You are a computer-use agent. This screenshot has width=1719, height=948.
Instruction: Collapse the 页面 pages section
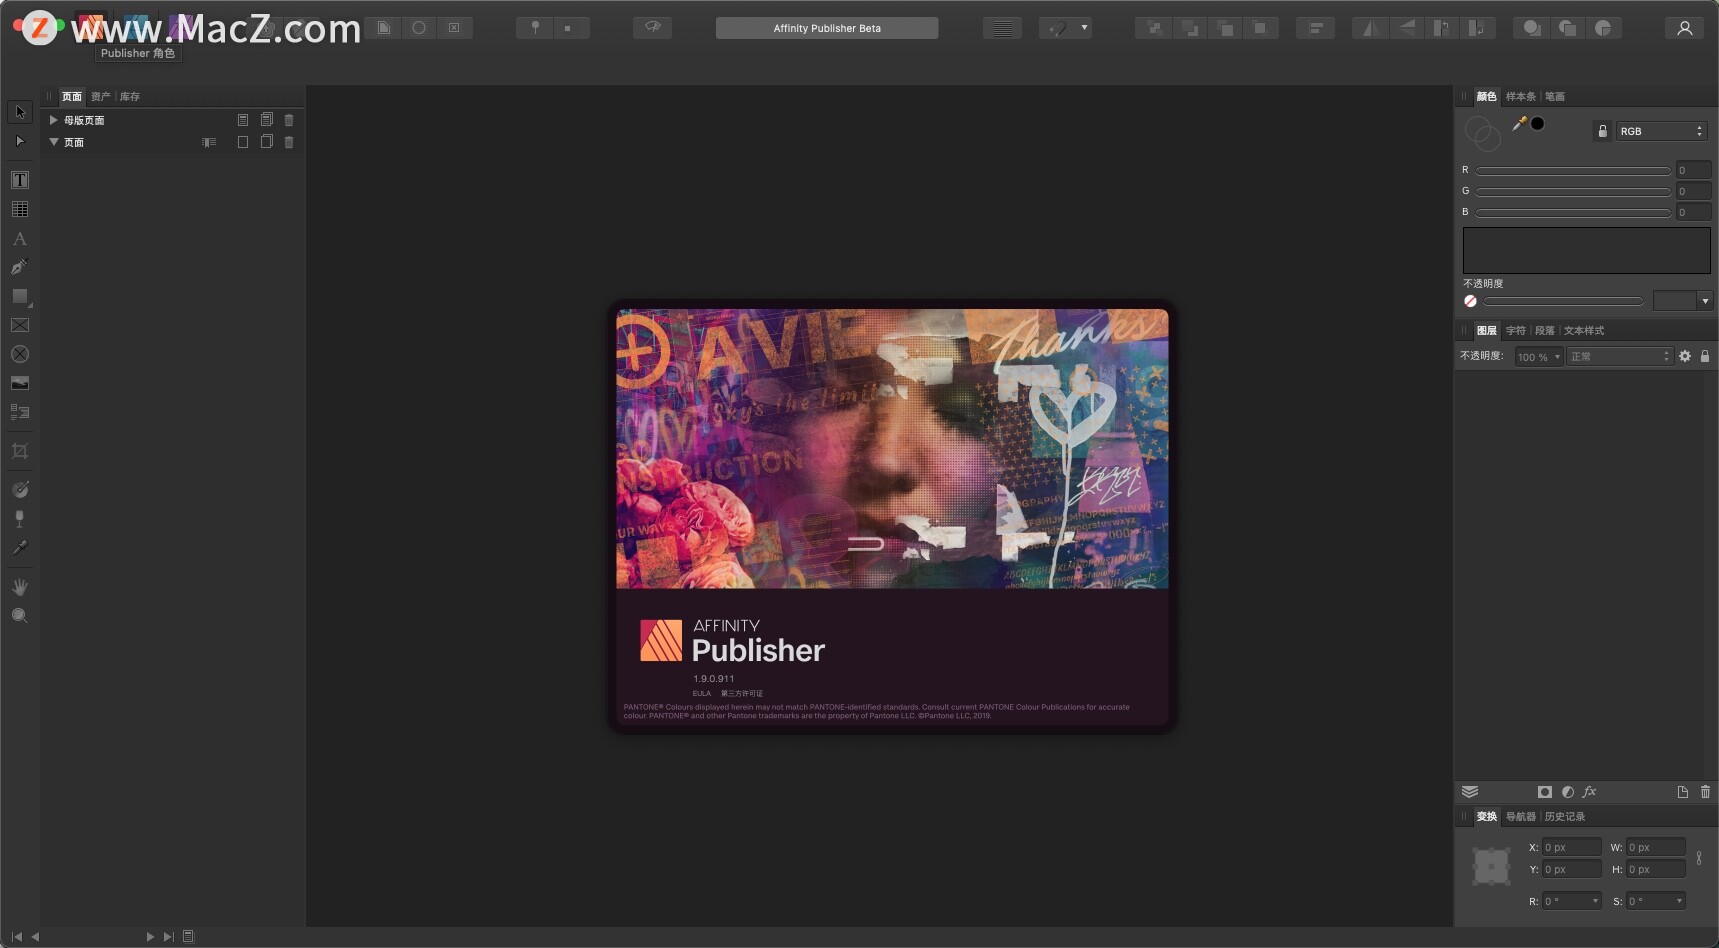[54, 142]
